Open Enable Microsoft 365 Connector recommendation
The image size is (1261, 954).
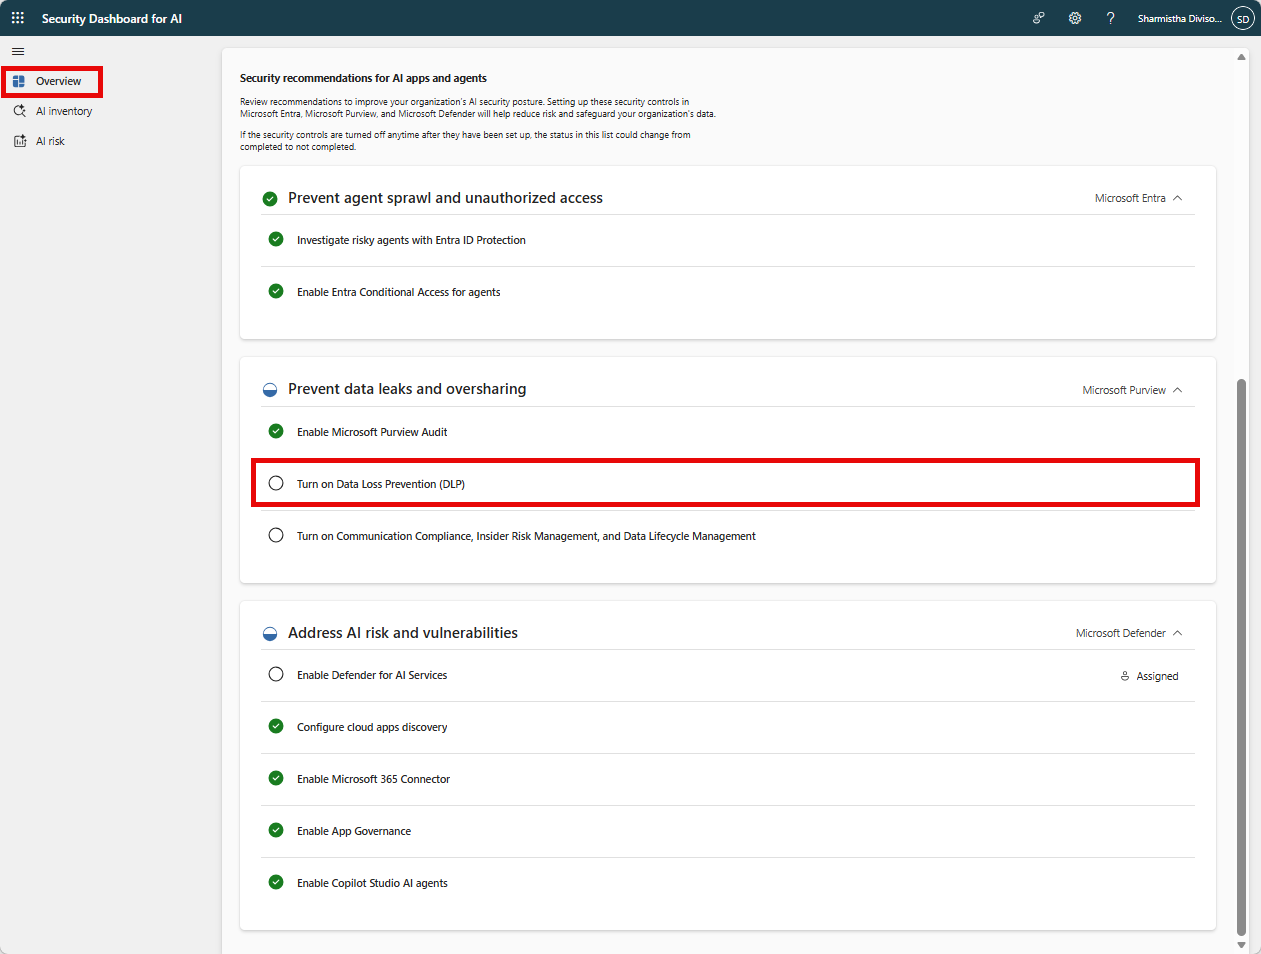[x=373, y=779]
